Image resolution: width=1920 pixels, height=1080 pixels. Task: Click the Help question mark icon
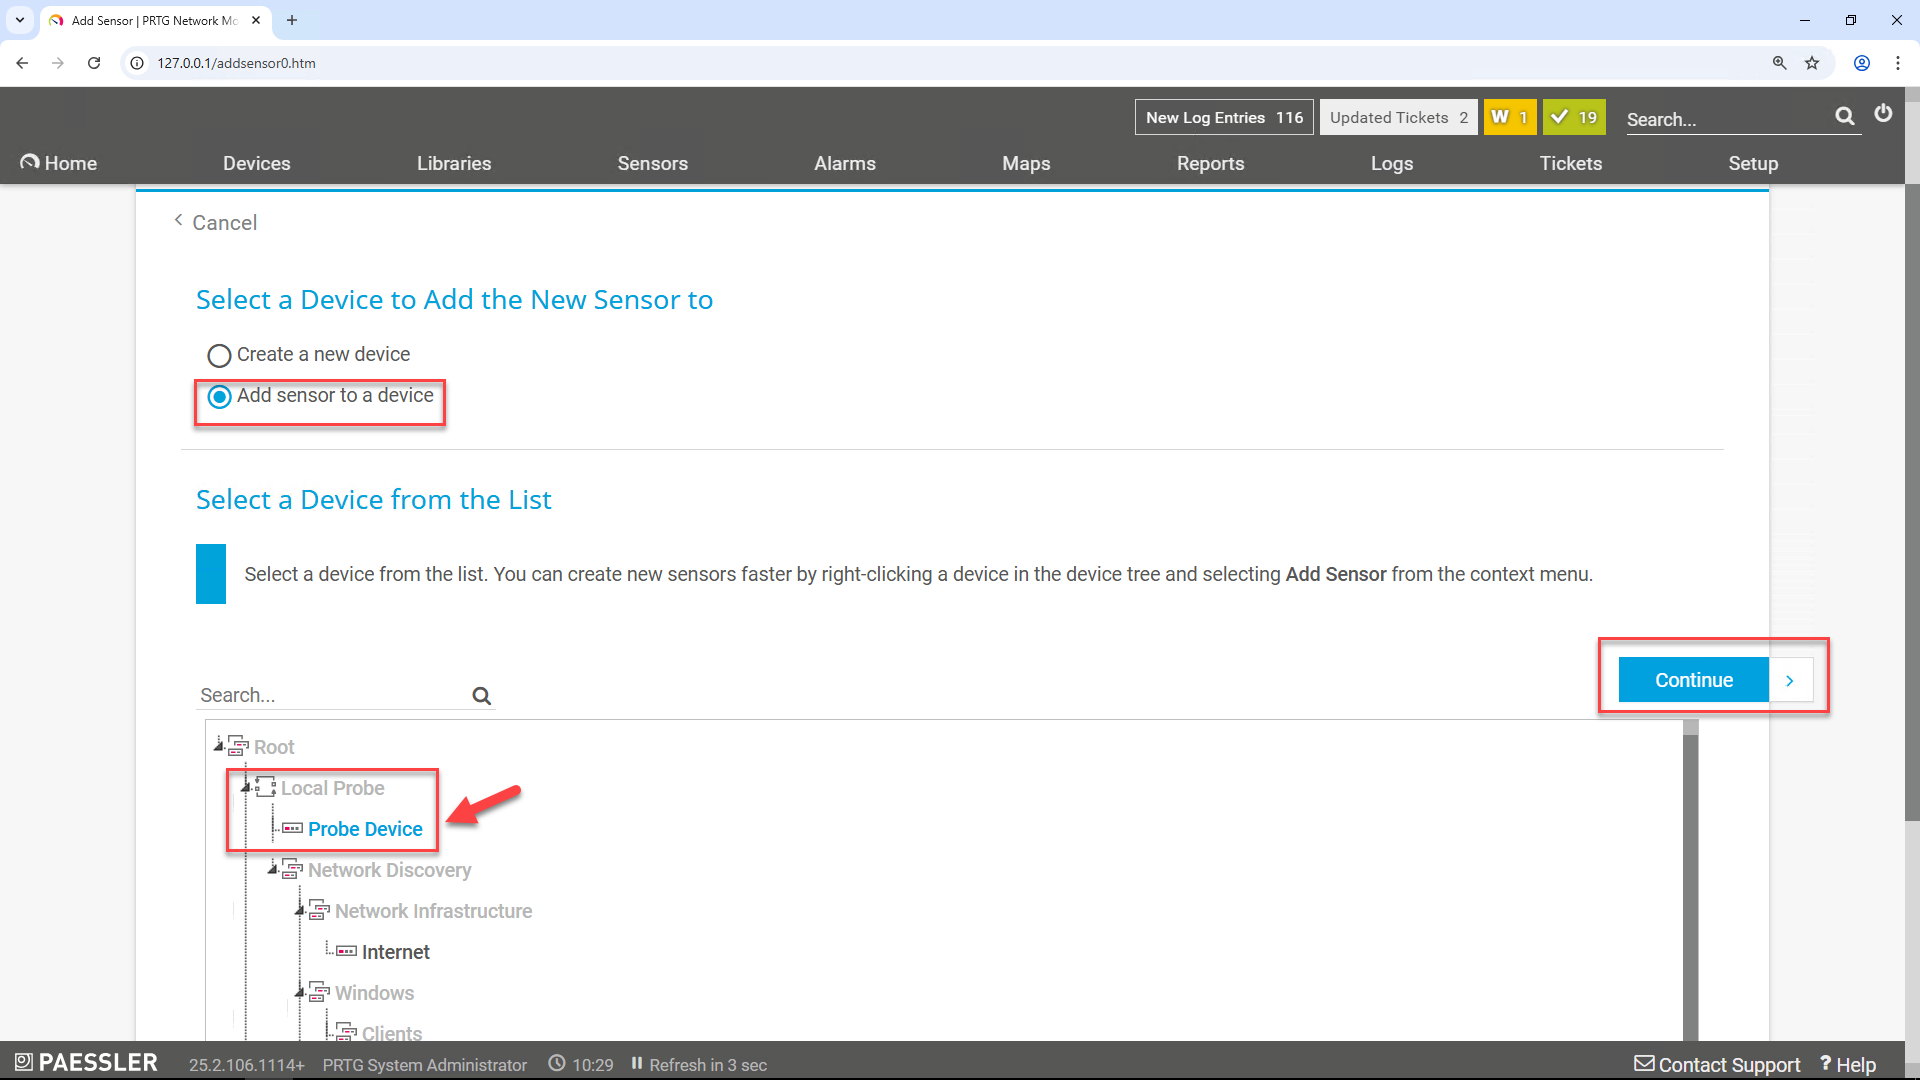1826,1063
